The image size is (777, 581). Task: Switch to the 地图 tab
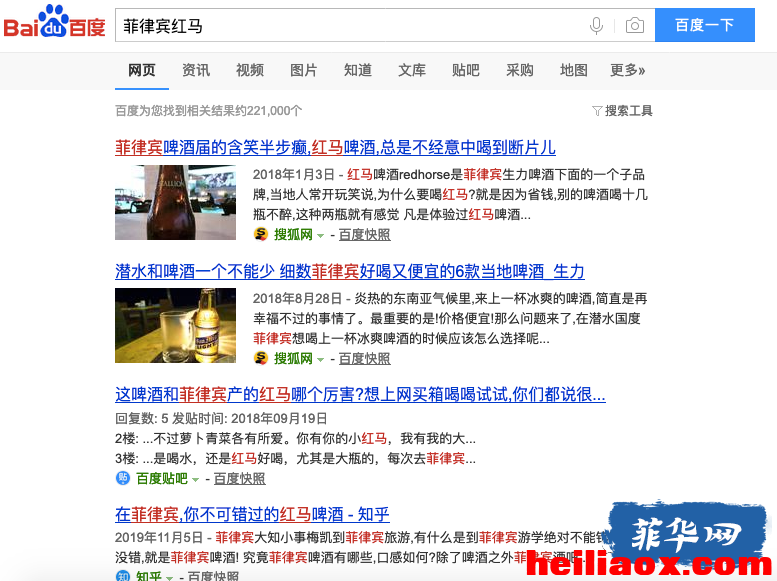pos(574,70)
